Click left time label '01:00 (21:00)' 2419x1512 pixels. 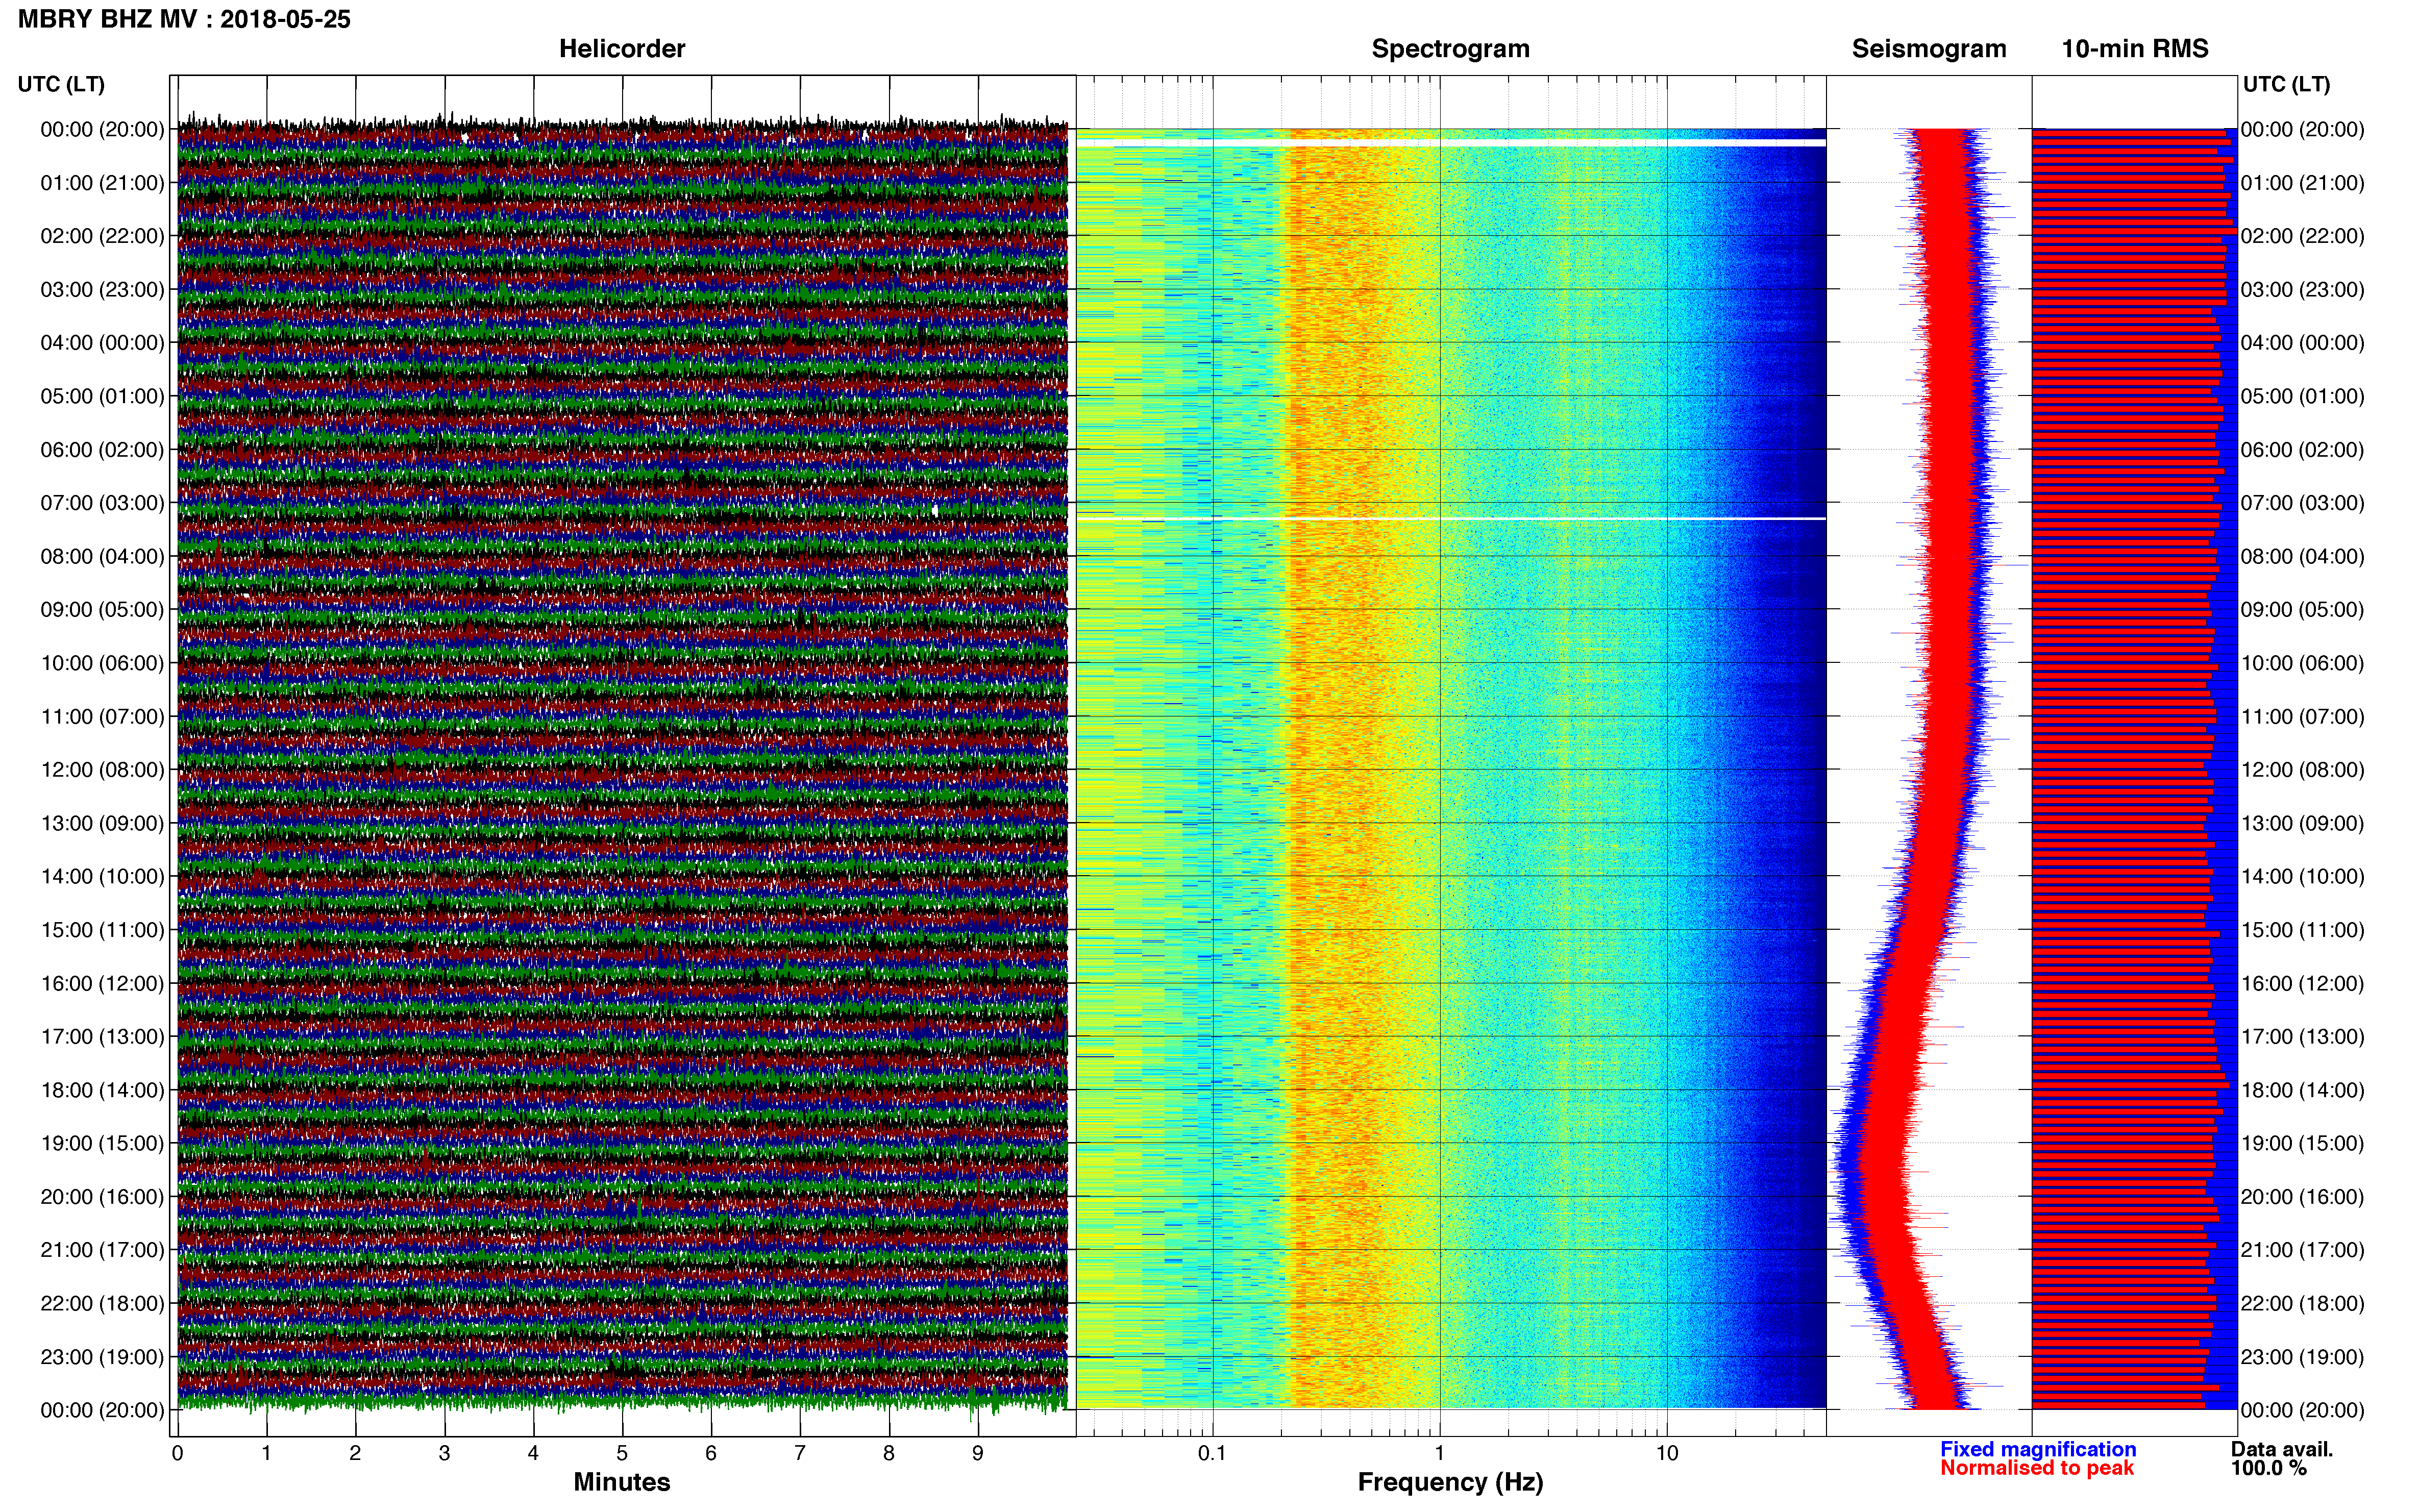(x=102, y=183)
